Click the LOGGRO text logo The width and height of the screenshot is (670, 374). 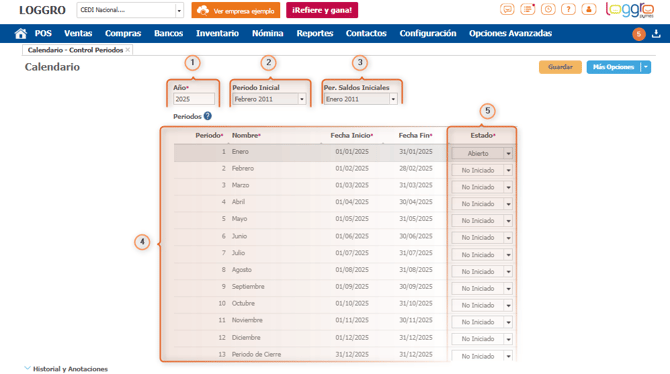[42, 10]
